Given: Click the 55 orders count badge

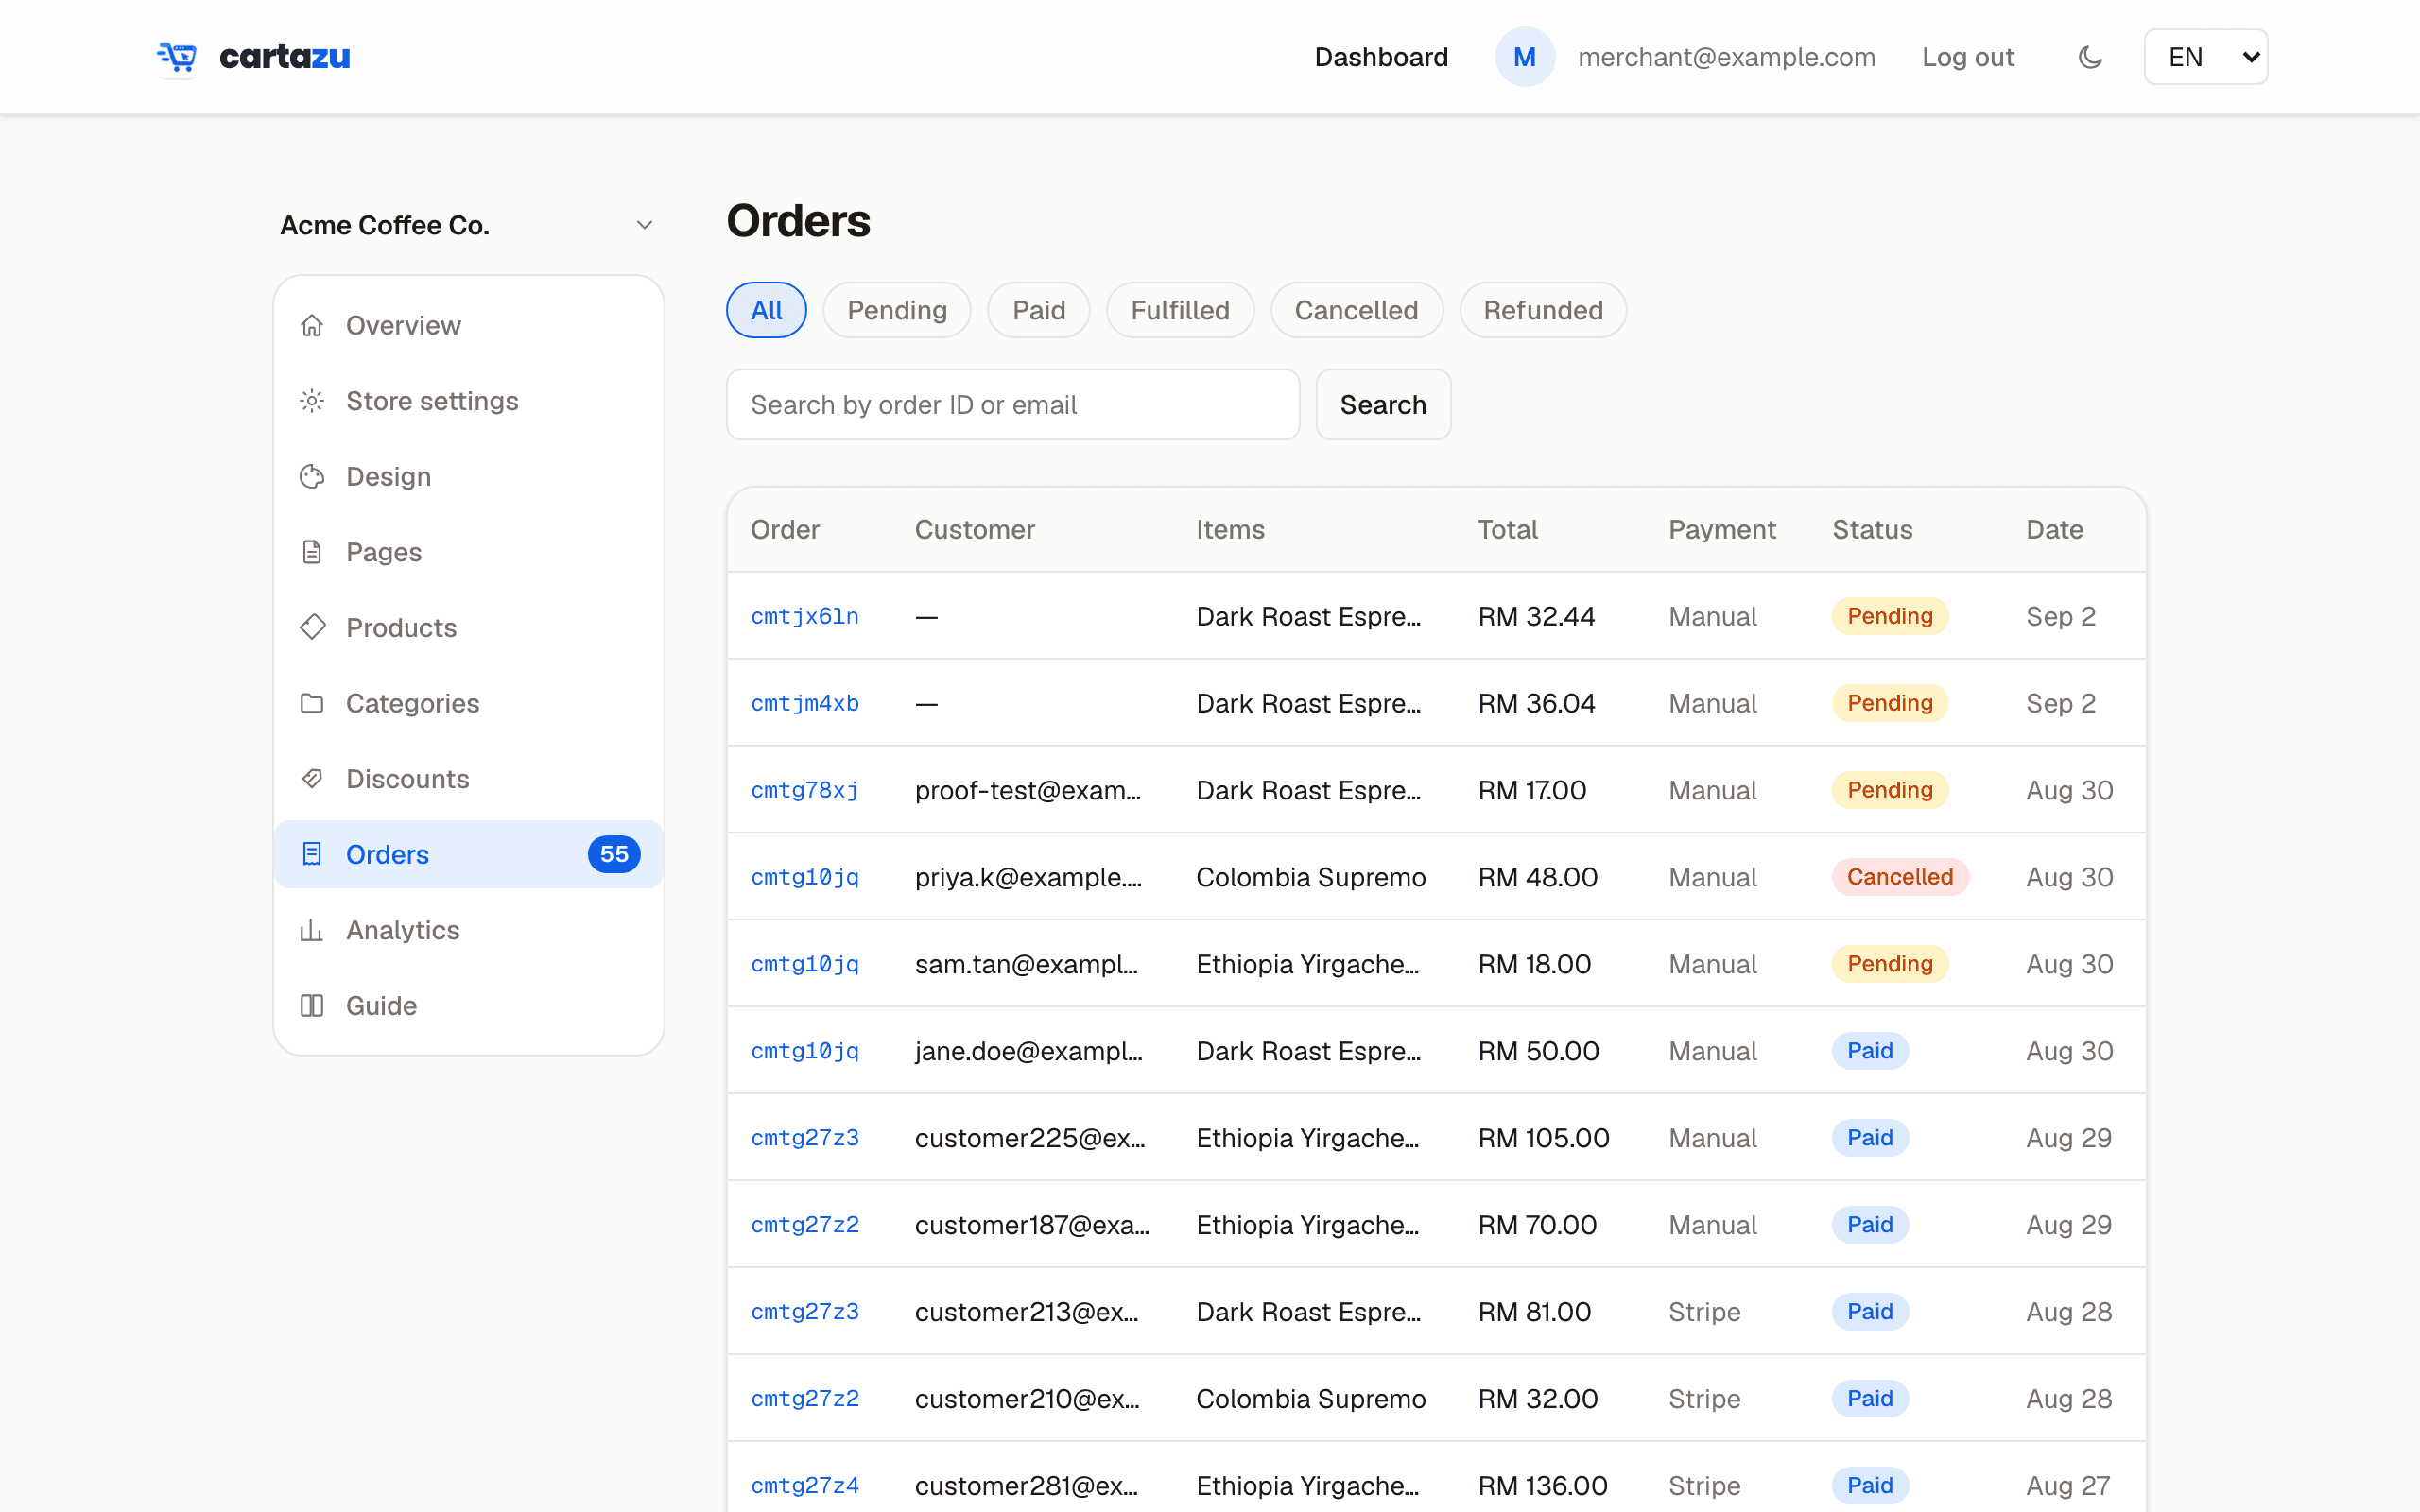Looking at the screenshot, I should tap(614, 854).
